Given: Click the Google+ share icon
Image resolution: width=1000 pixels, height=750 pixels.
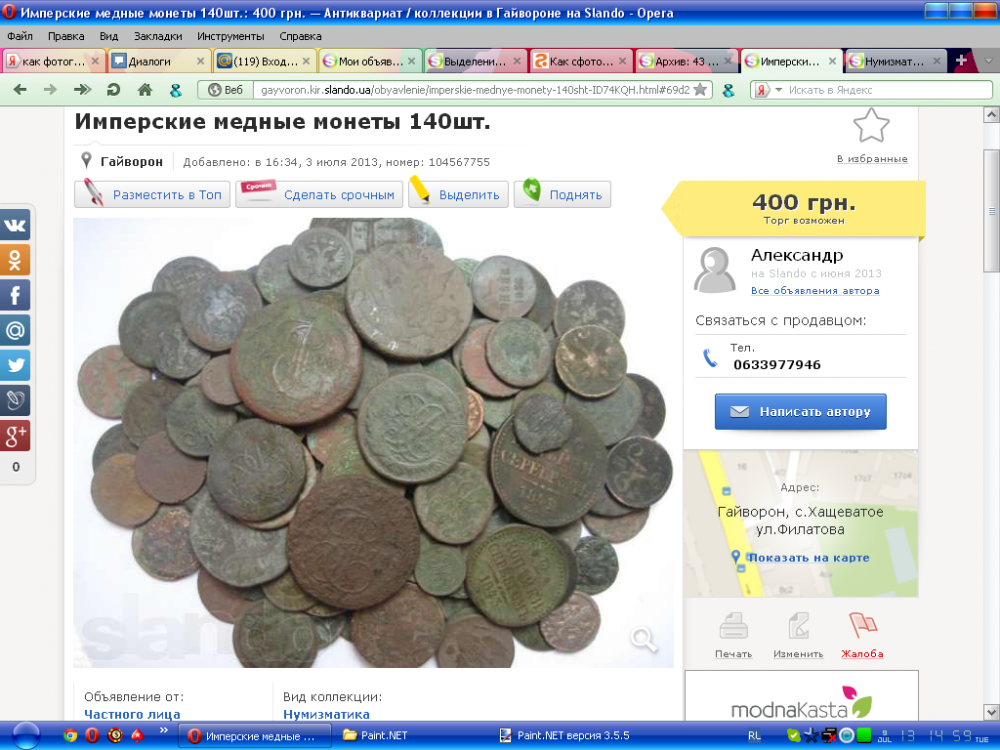Looking at the screenshot, I should click(15, 435).
